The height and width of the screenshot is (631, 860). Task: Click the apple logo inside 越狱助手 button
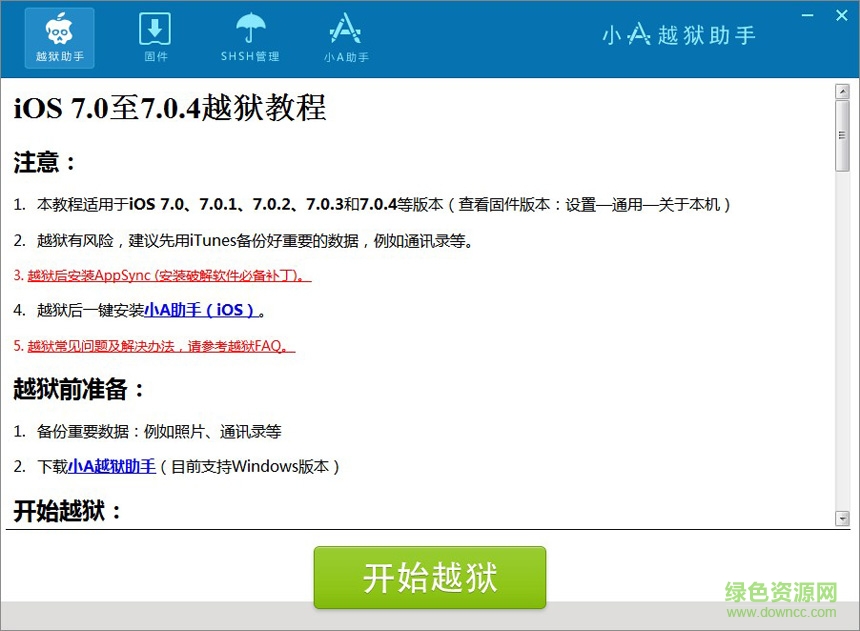[58, 27]
